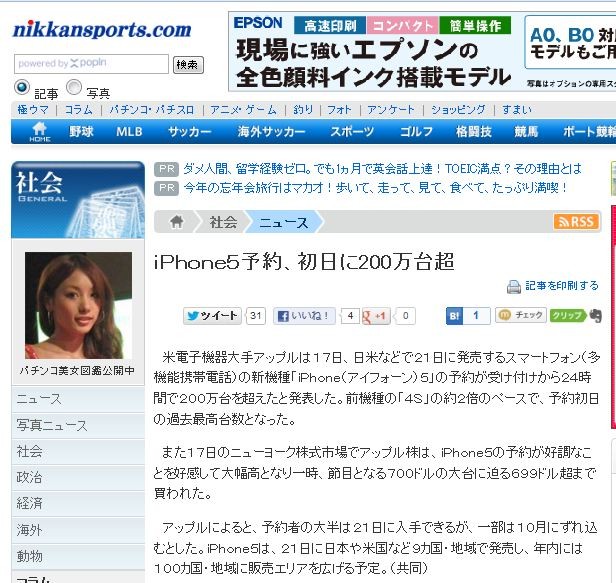Select the 写真 search radio button
Screen dimensions: 616x583
(x=74, y=87)
